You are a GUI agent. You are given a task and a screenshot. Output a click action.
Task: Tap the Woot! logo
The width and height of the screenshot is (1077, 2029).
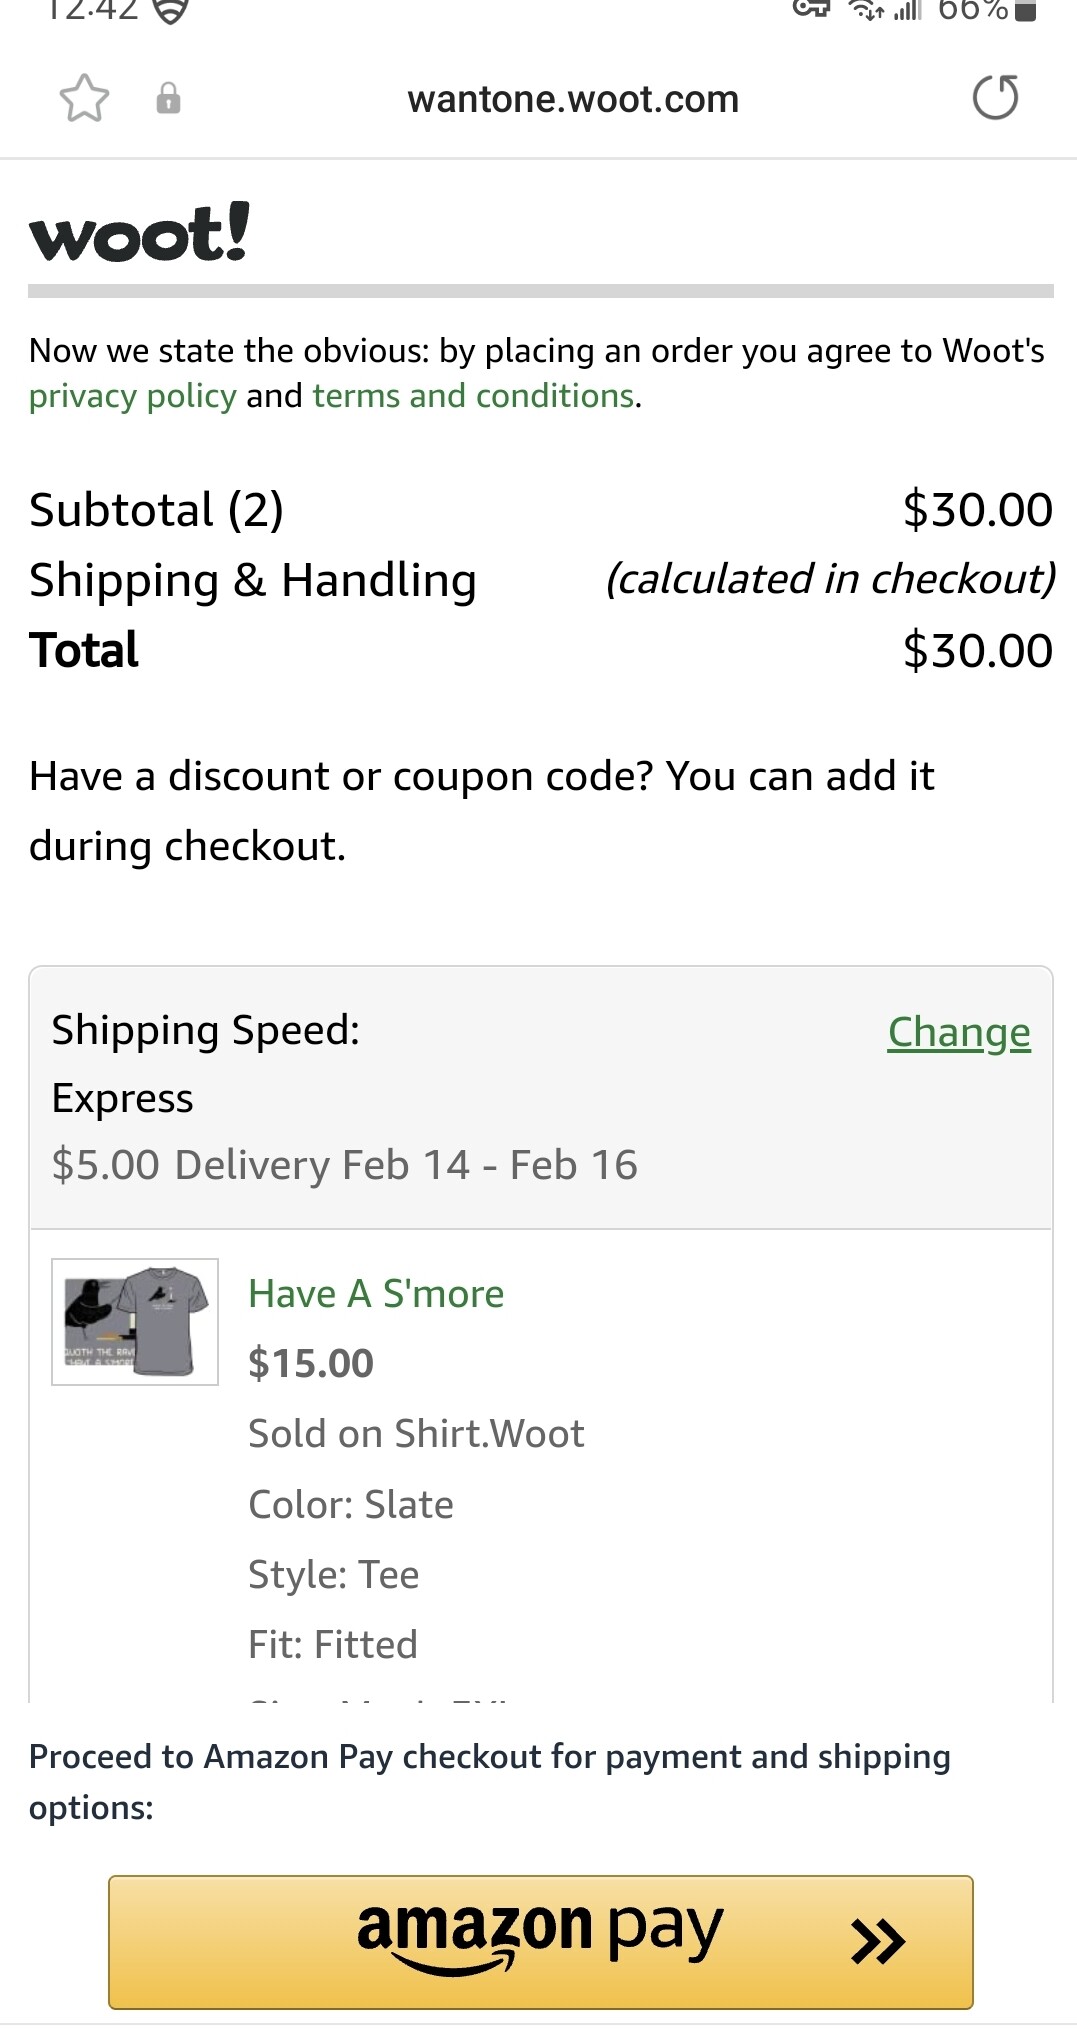coord(140,233)
